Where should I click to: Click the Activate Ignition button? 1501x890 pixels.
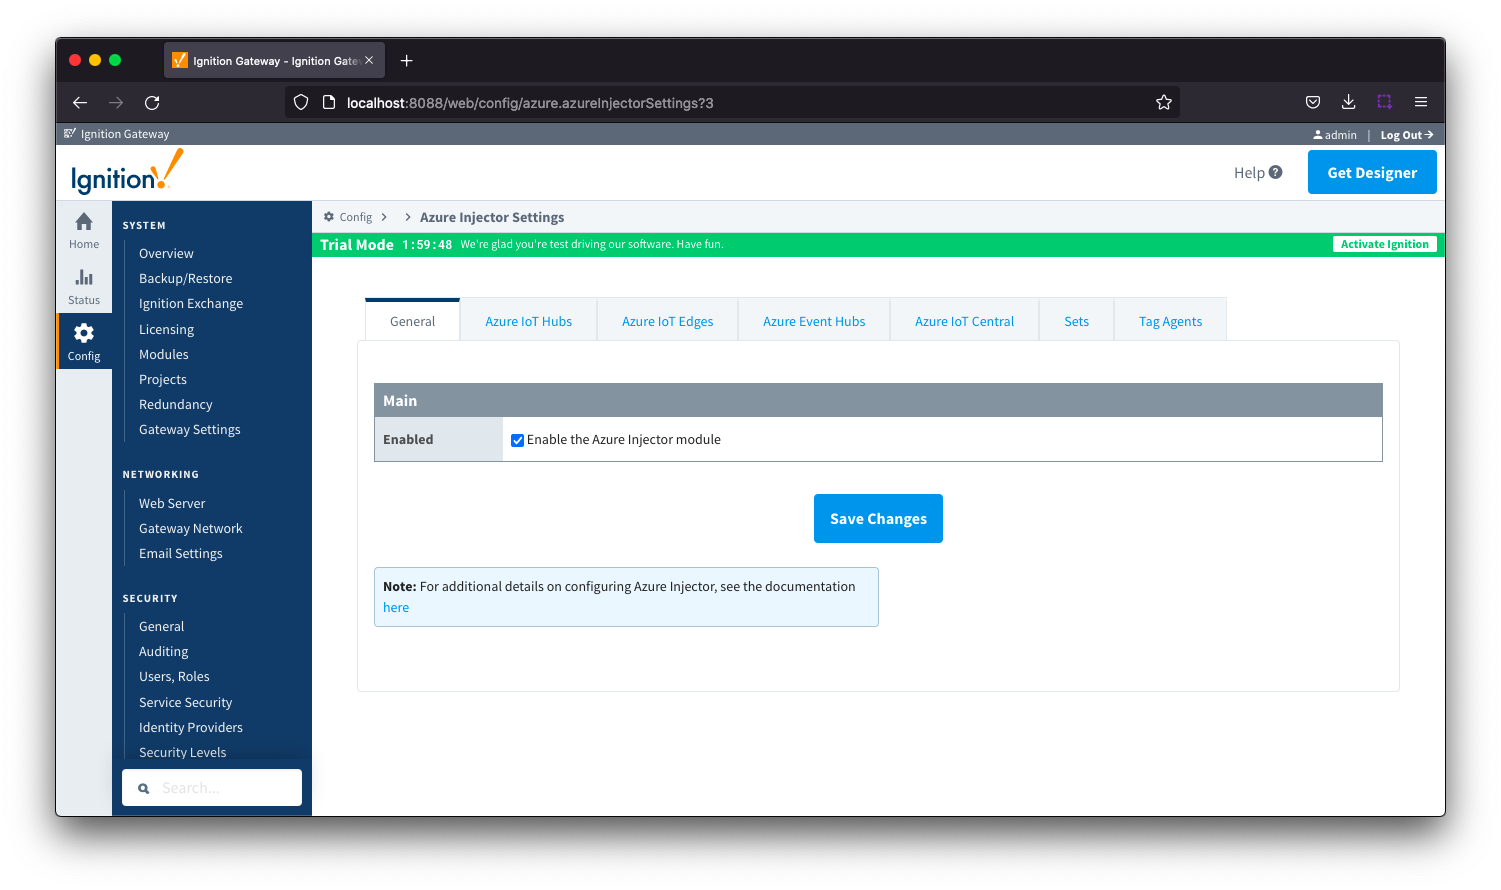1384,244
